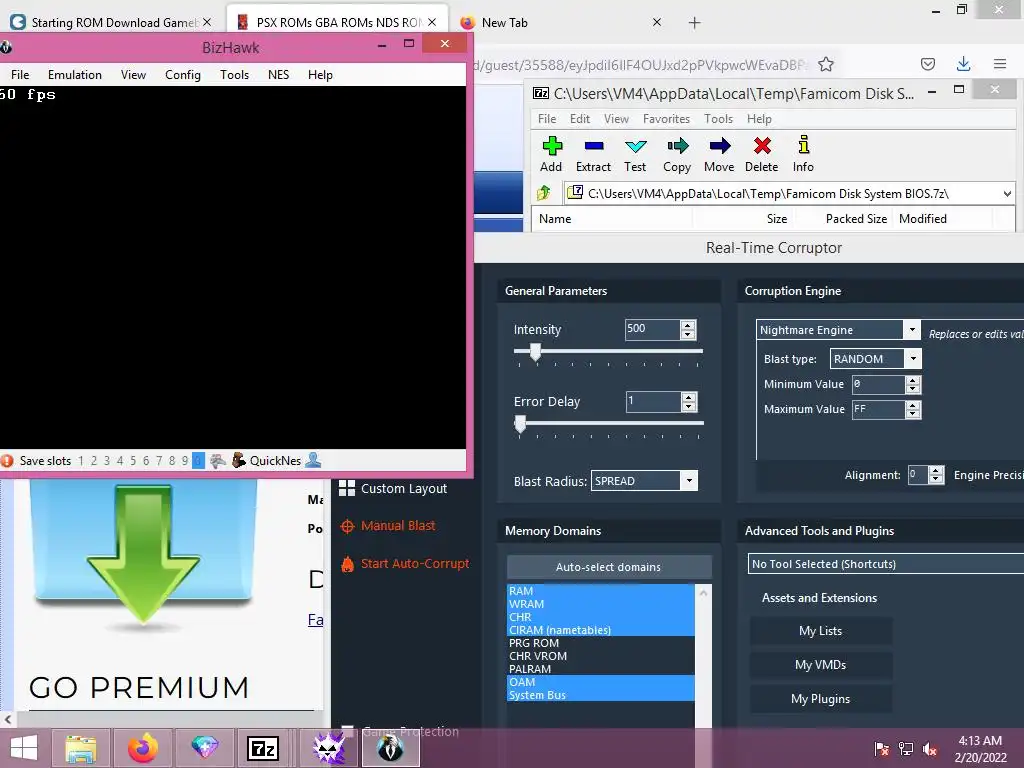Select save slot 3 in BizHawk

coord(107,461)
